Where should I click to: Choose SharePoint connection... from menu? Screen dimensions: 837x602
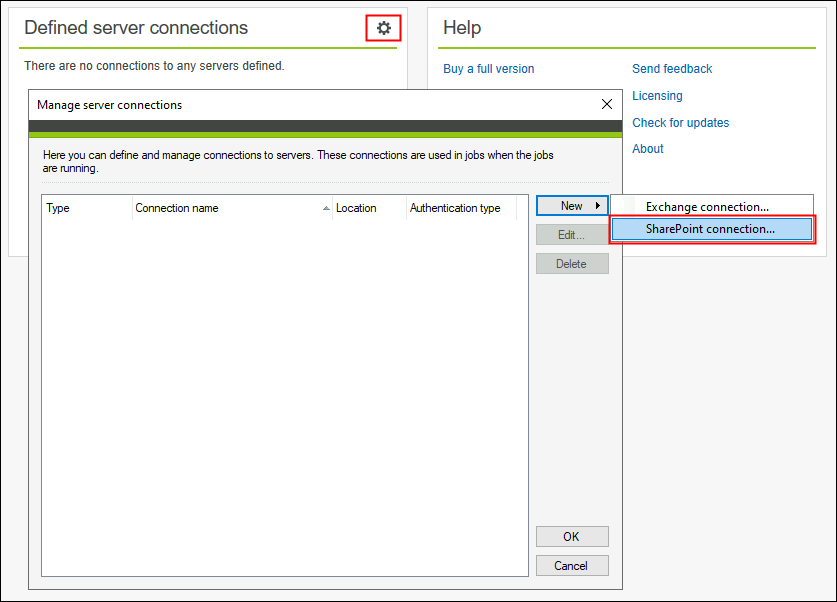tap(712, 229)
